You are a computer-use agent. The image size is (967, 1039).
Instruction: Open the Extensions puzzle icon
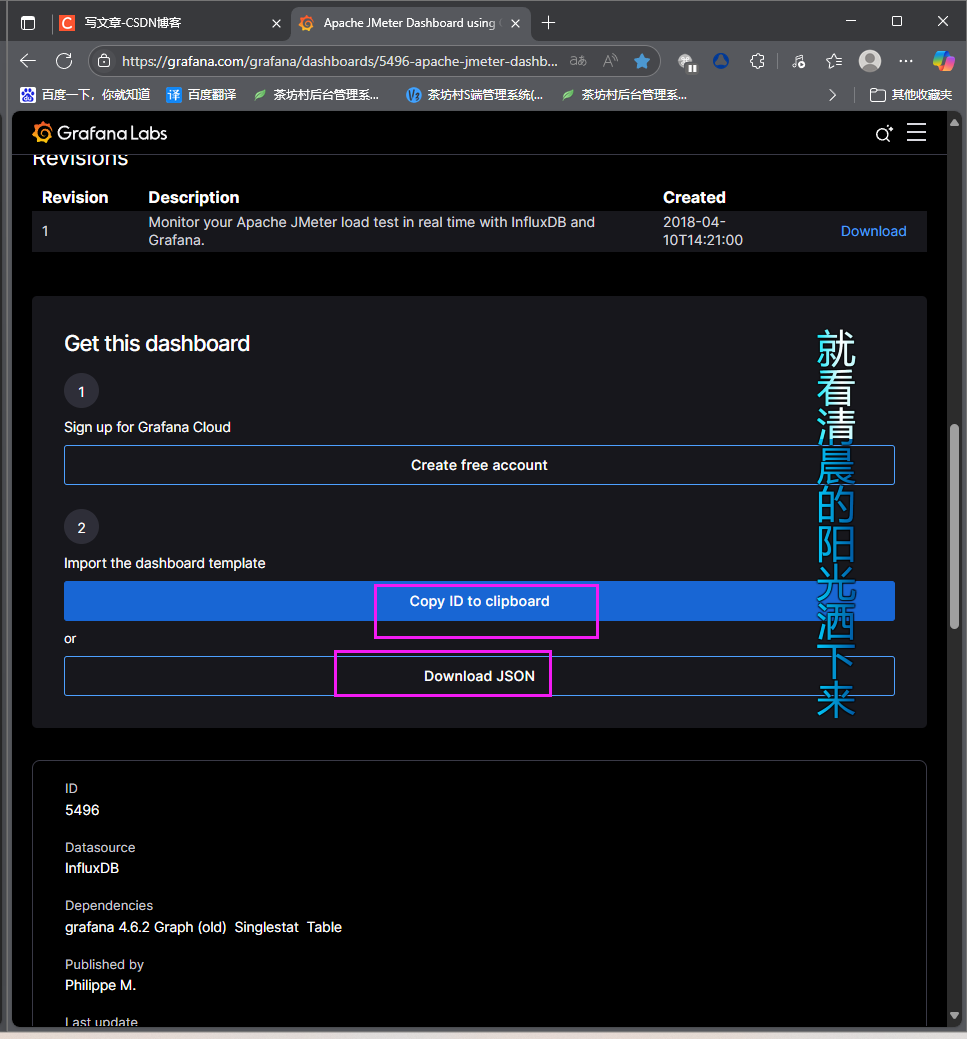point(757,61)
